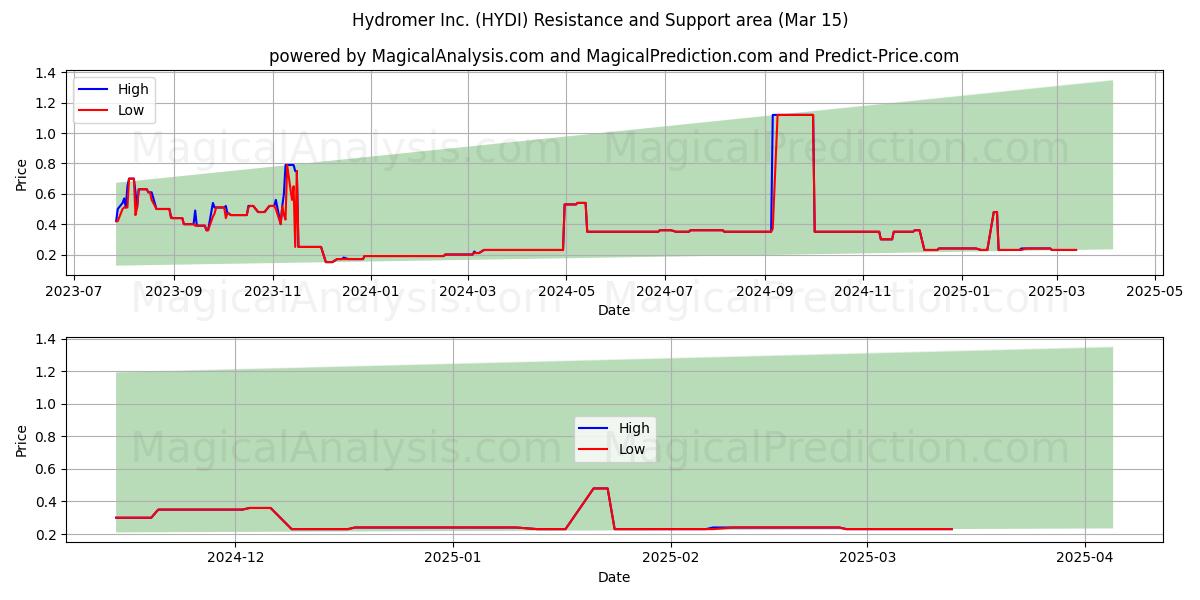The image size is (1200, 600).
Task: Click the 2024-11 date tick label
Action: tap(863, 291)
